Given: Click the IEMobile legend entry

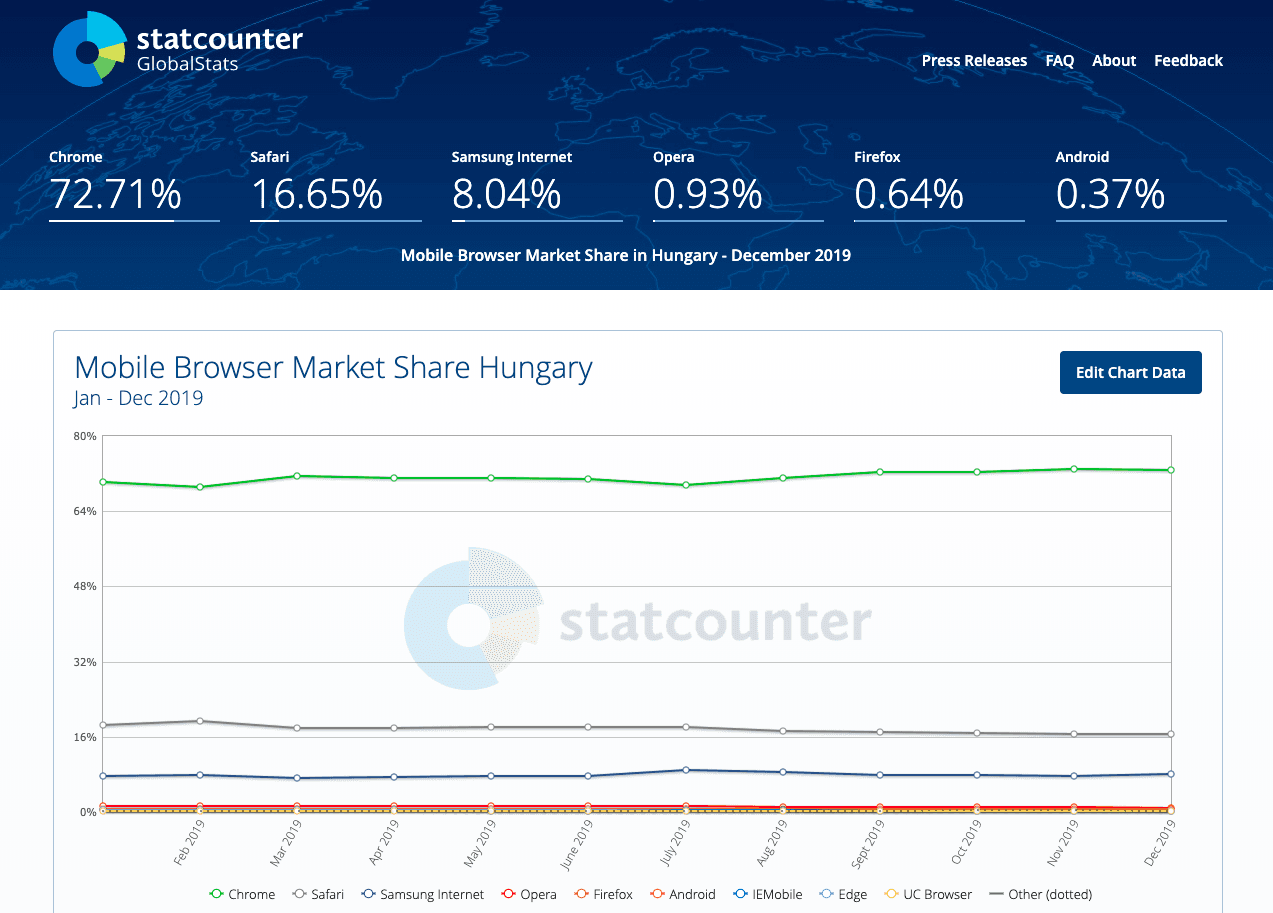Looking at the screenshot, I should point(767,894).
